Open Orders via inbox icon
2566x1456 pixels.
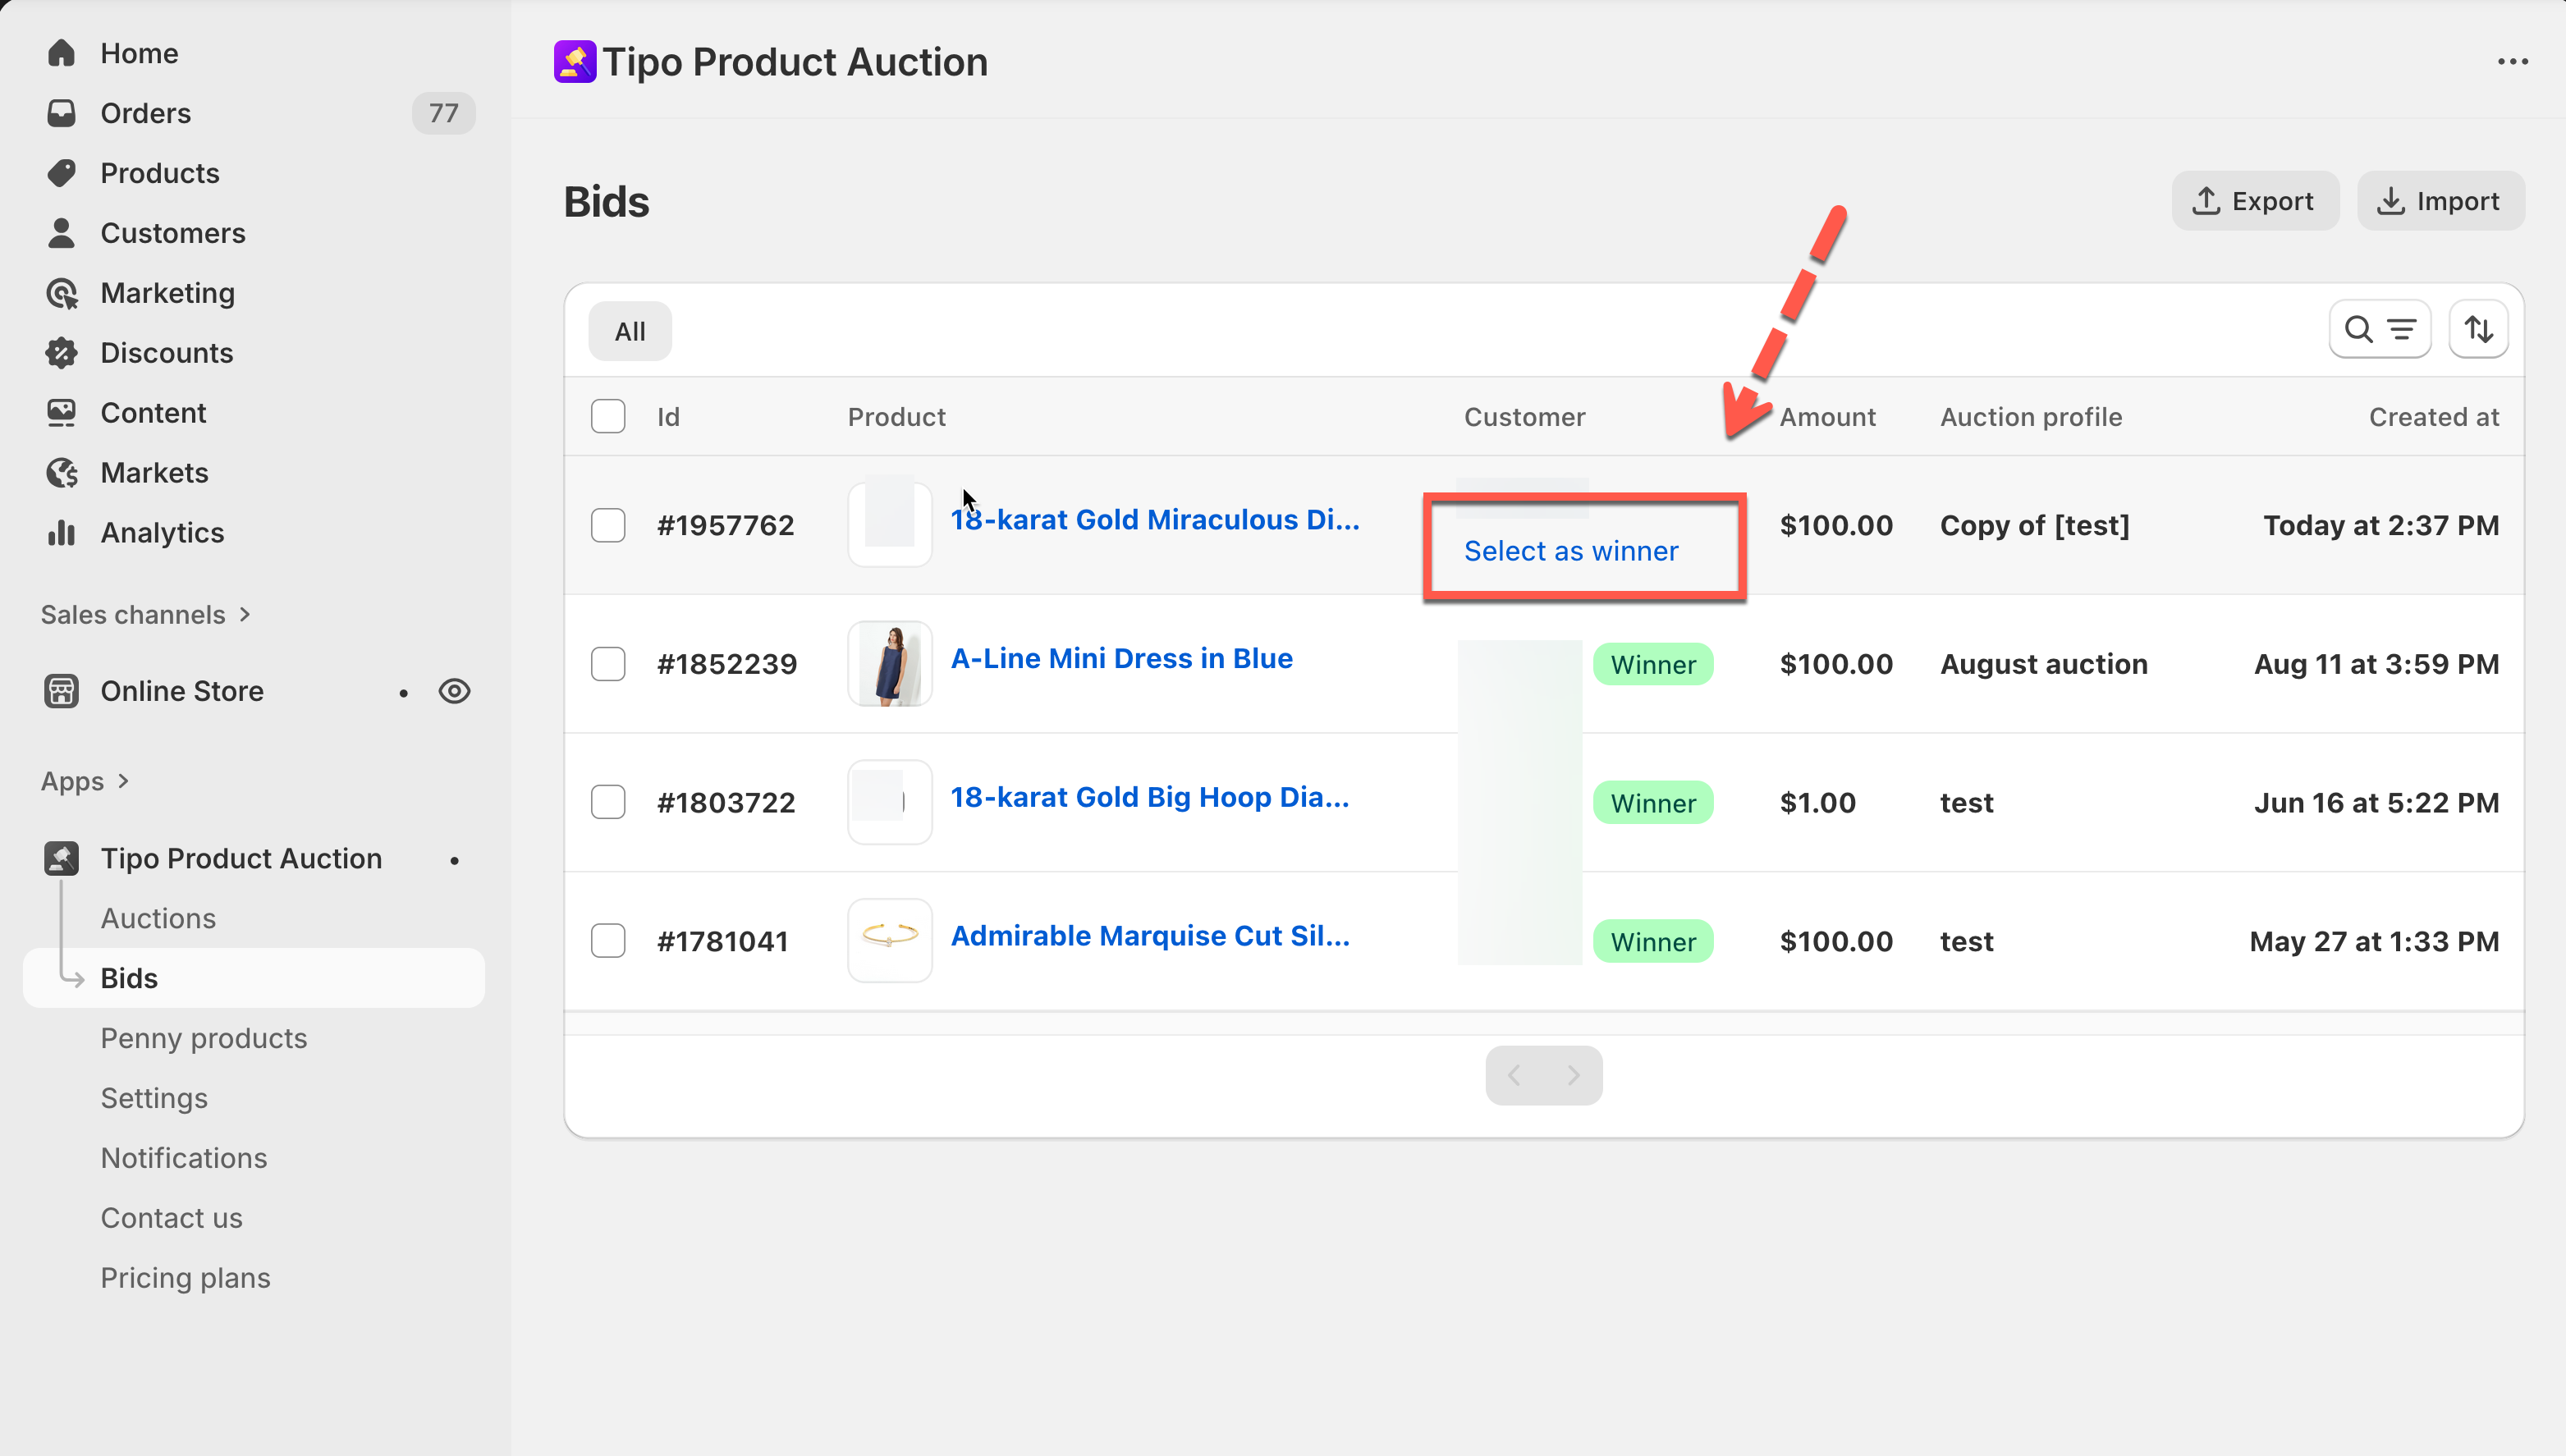61,113
